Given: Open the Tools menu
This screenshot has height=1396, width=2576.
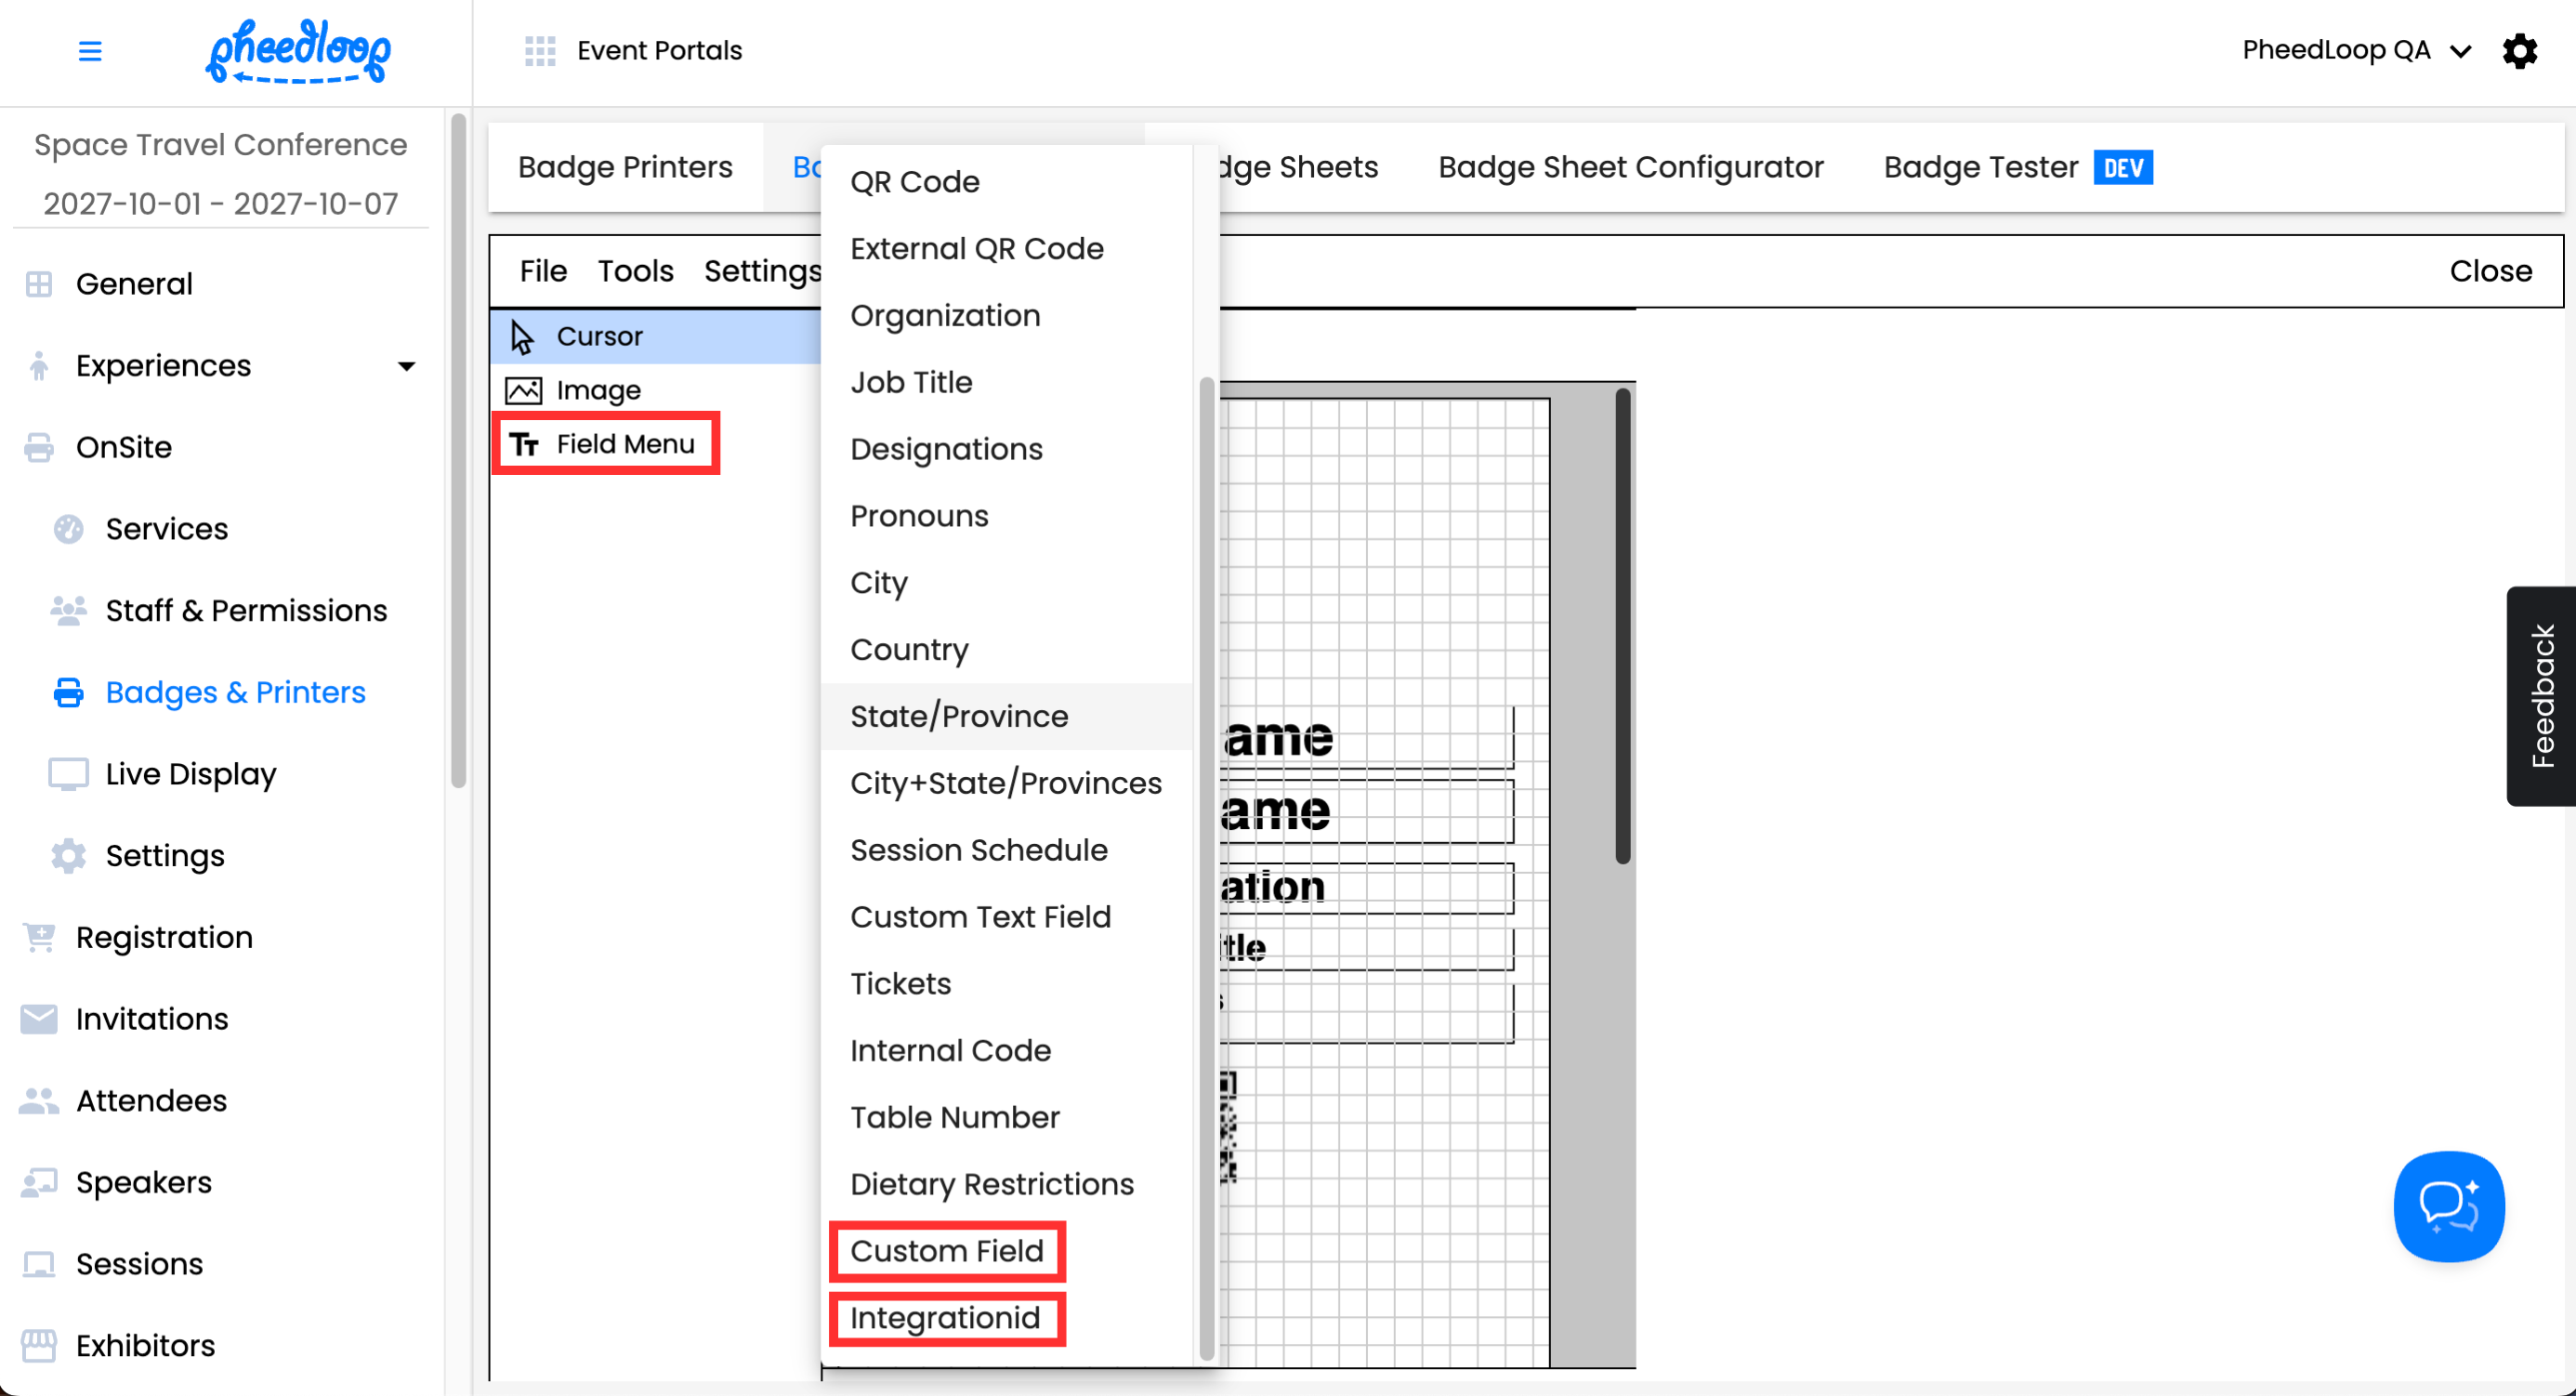Looking at the screenshot, I should [x=635, y=271].
